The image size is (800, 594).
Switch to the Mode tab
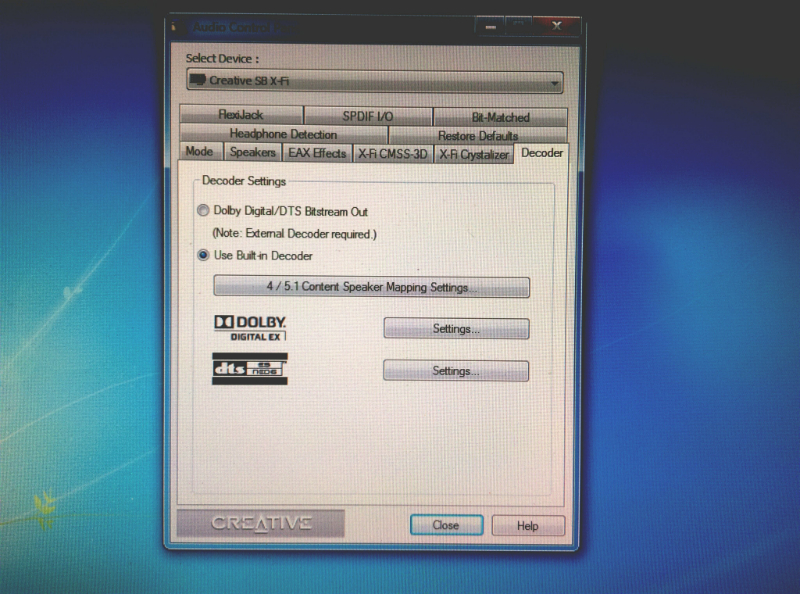(x=199, y=152)
